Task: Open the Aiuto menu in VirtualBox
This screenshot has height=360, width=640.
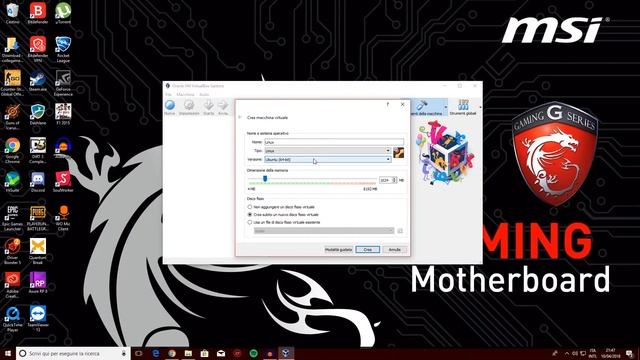Action: [204, 95]
